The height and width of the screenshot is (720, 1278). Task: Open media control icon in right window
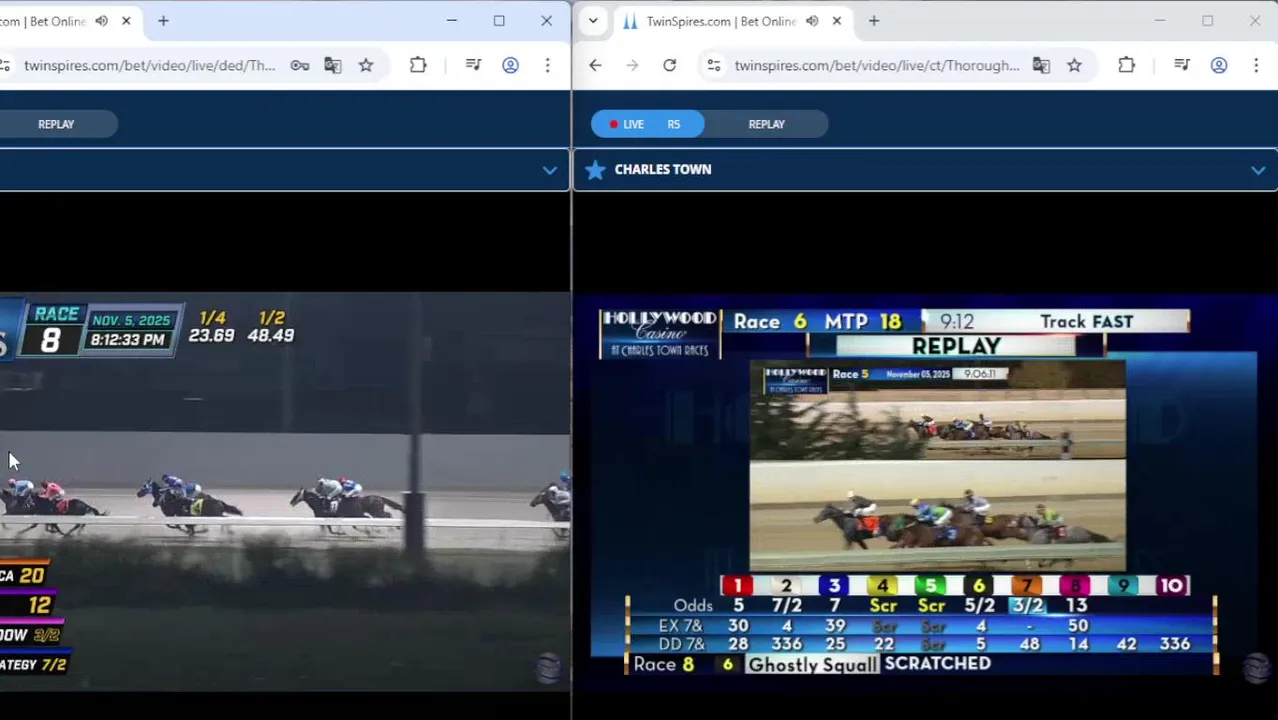[x=1182, y=65]
